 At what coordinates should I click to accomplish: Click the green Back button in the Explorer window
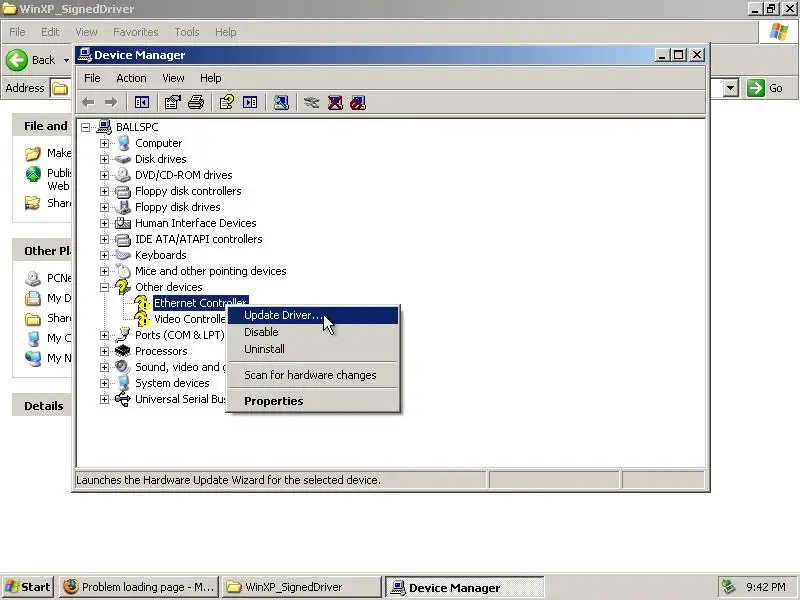17,60
